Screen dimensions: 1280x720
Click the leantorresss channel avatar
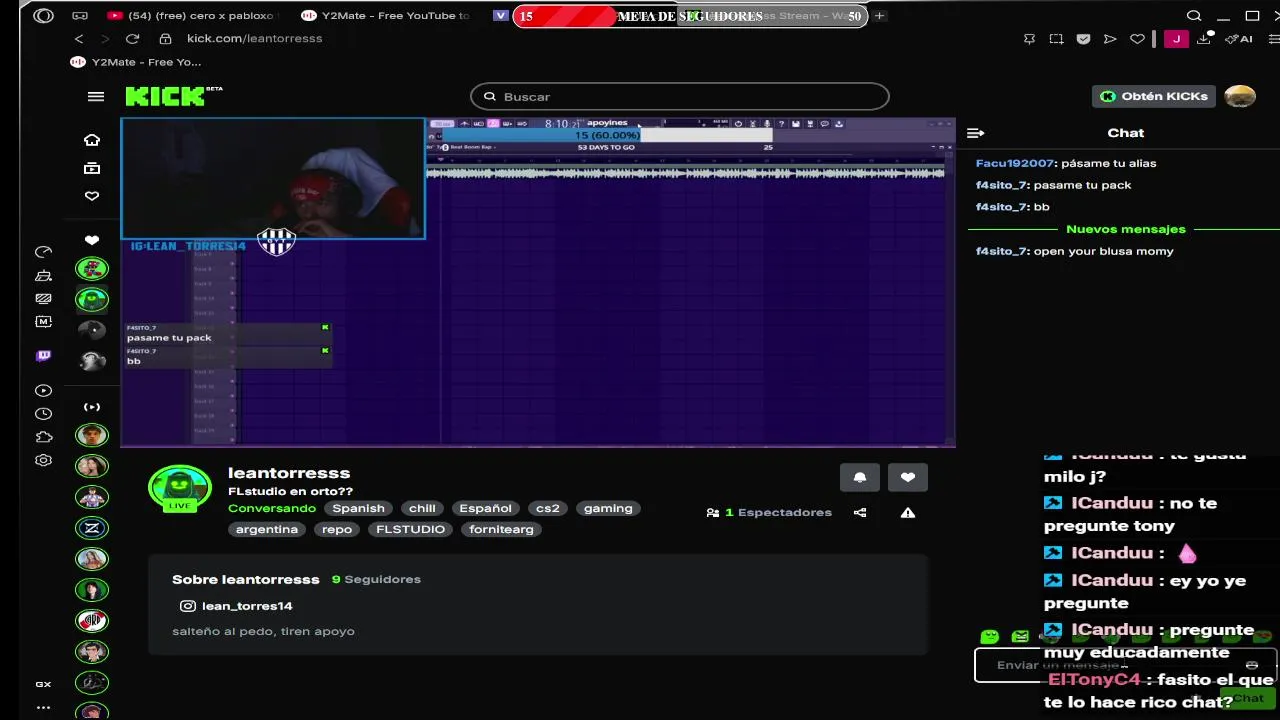(180, 489)
